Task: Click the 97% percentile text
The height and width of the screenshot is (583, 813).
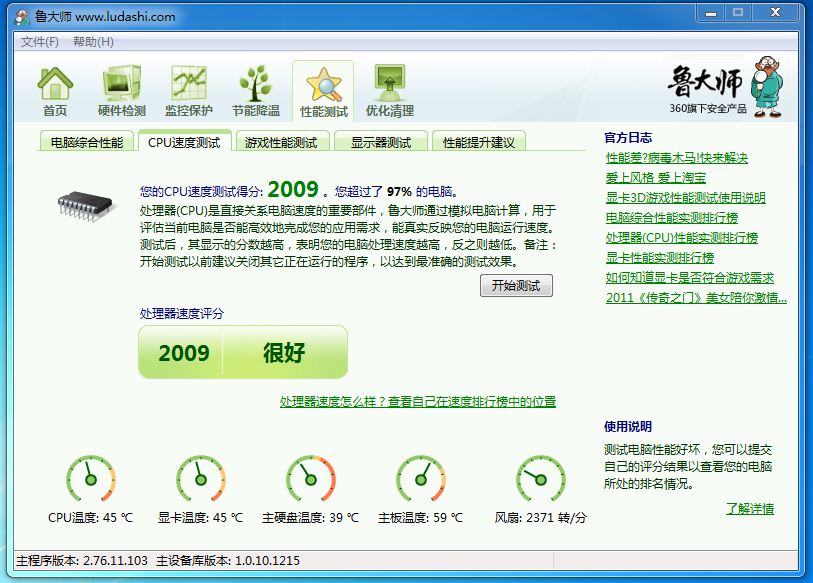Action: coord(399,191)
